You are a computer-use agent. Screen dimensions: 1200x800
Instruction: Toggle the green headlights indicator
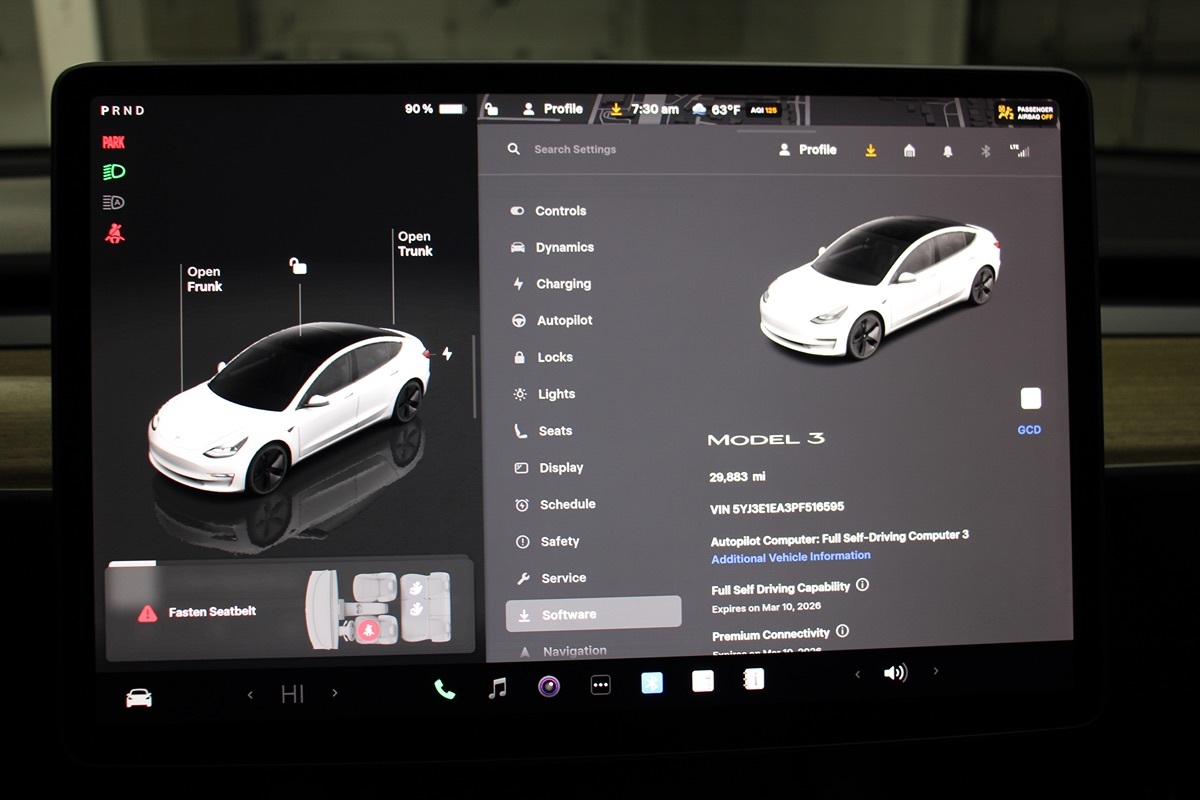(114, 172)
